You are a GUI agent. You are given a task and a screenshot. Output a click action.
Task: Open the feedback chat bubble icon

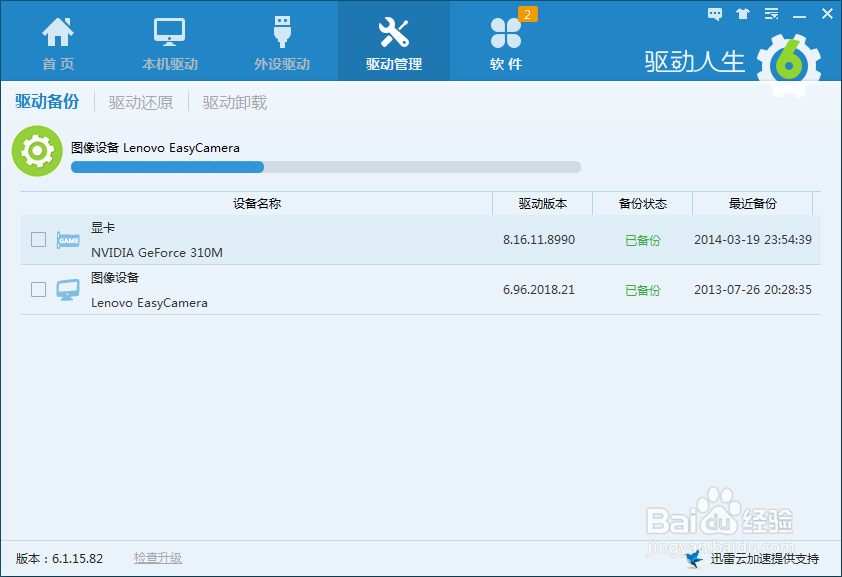coord(715,14)
